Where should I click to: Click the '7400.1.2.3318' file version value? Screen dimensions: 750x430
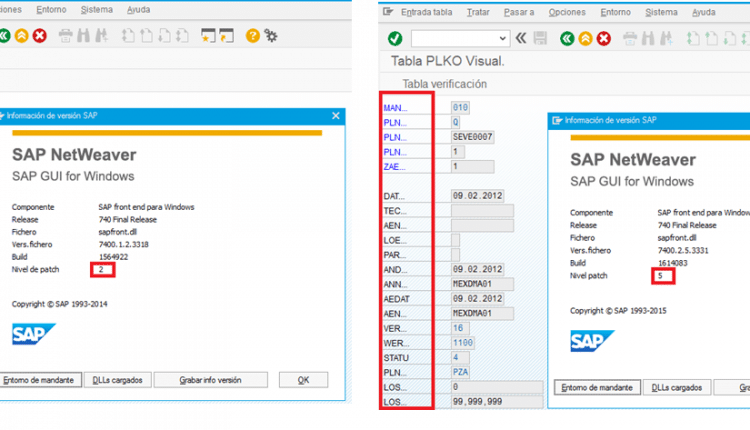tap(123, 244)
